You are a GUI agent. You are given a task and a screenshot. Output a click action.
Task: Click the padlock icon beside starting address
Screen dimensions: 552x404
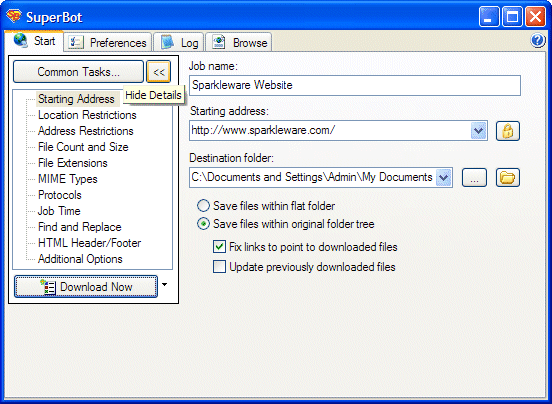point(508,131)
